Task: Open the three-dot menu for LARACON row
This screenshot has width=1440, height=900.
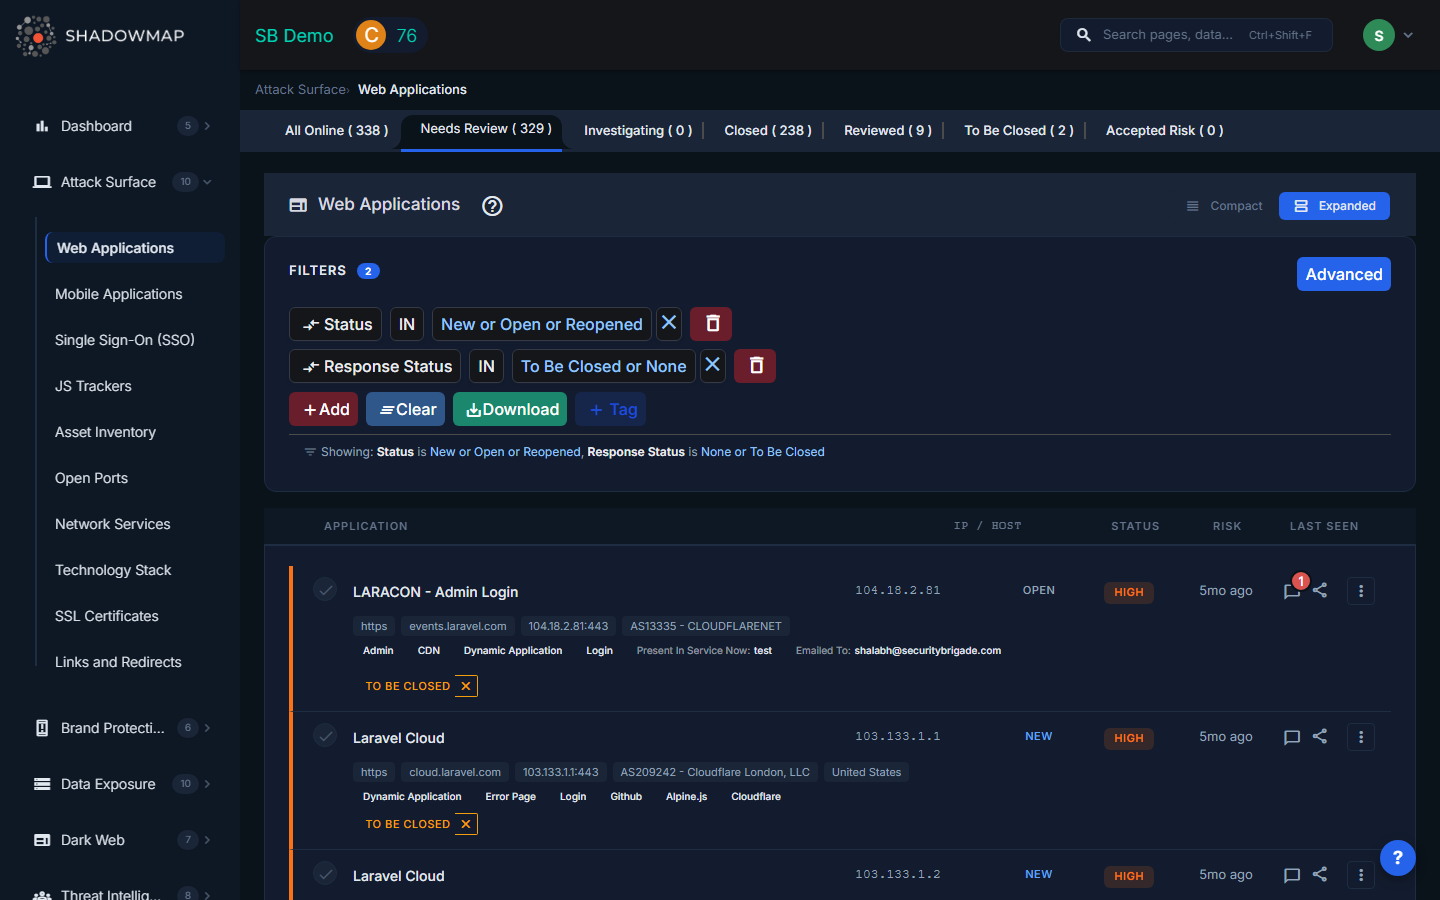Action: click(1360, 591)
